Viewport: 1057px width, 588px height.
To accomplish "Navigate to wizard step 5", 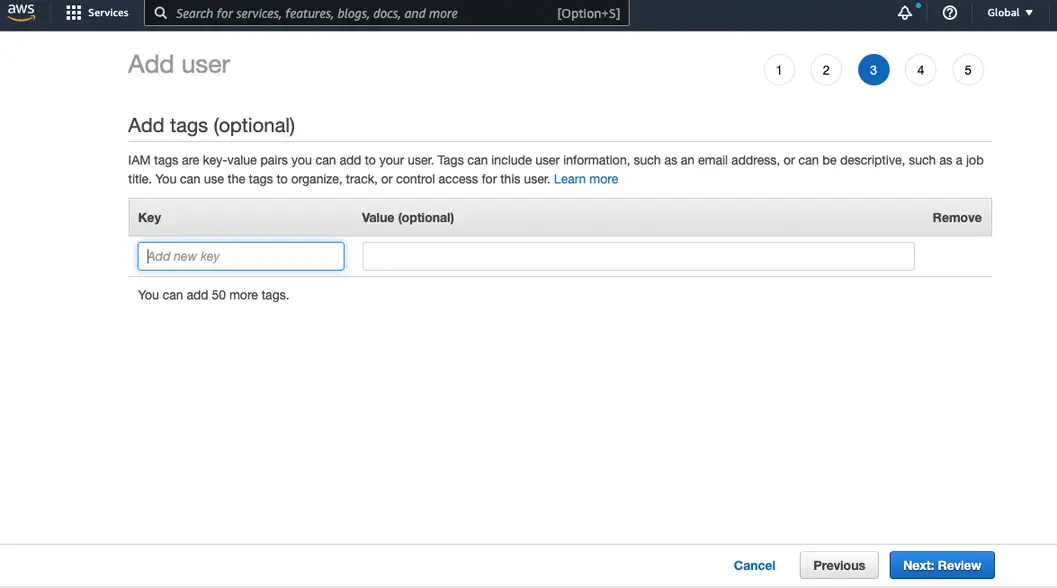I will pyautogui.click(x=967, y=70).
